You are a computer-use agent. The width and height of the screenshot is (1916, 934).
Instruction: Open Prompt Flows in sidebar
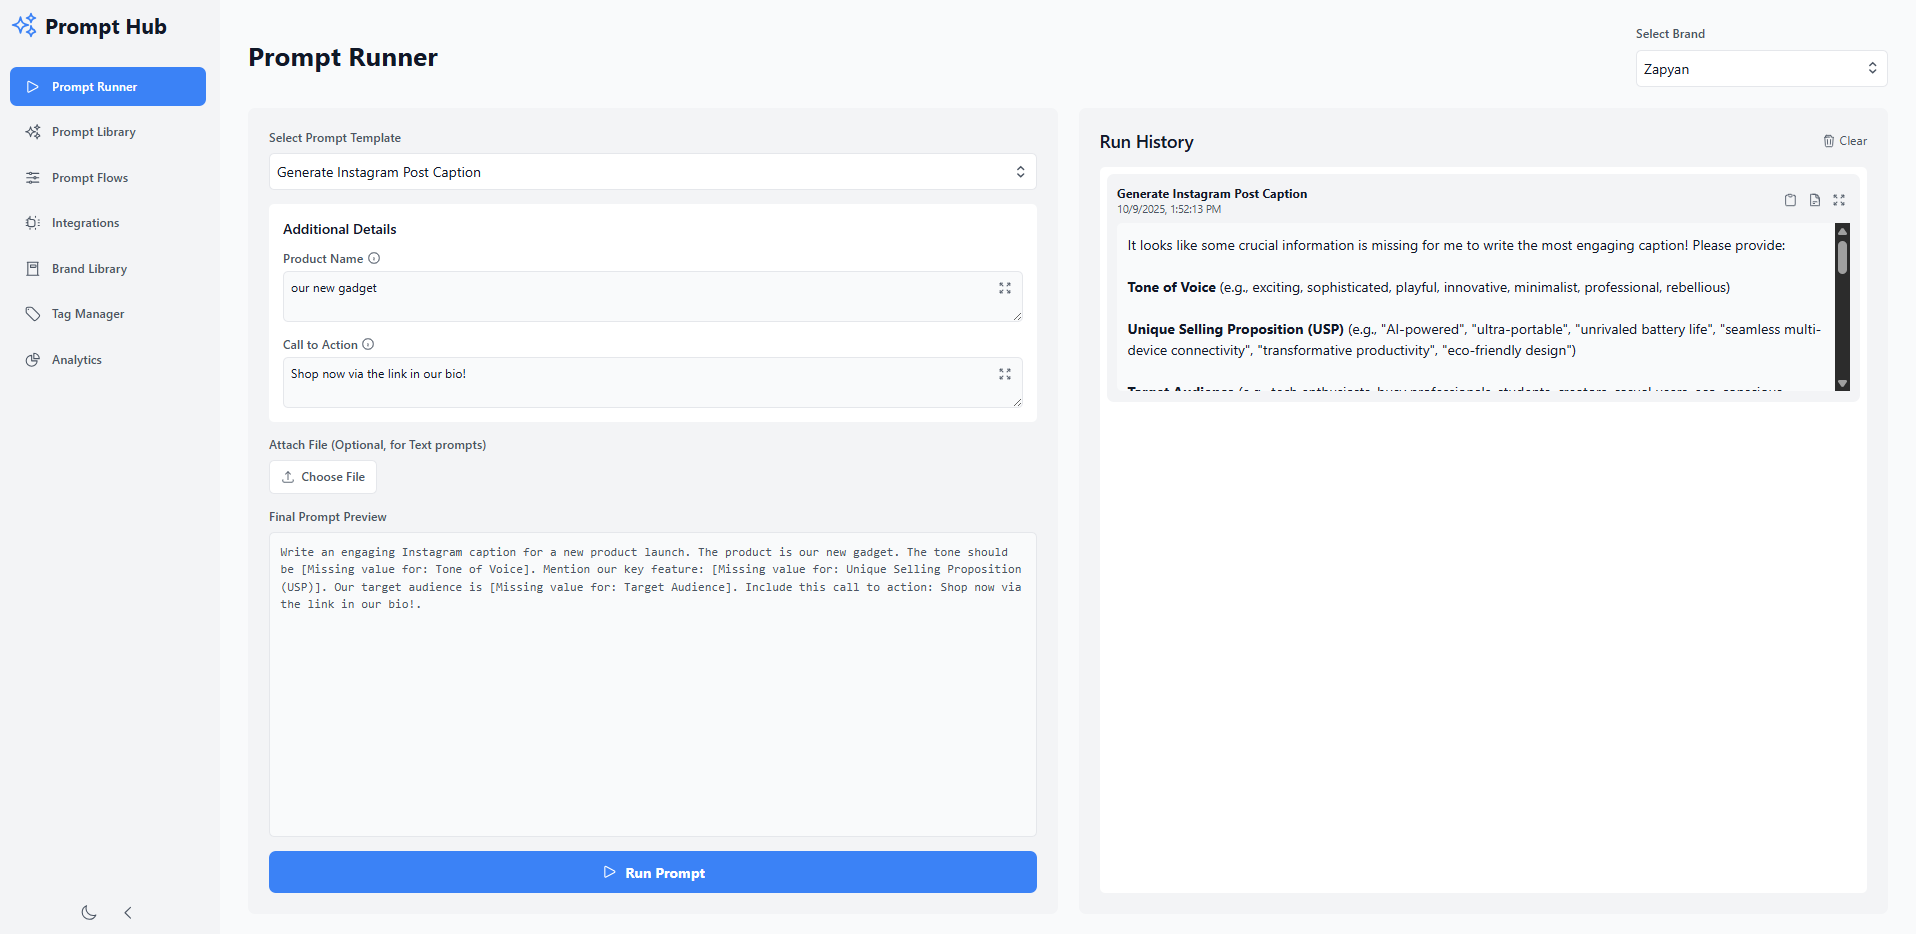[90, 178]
